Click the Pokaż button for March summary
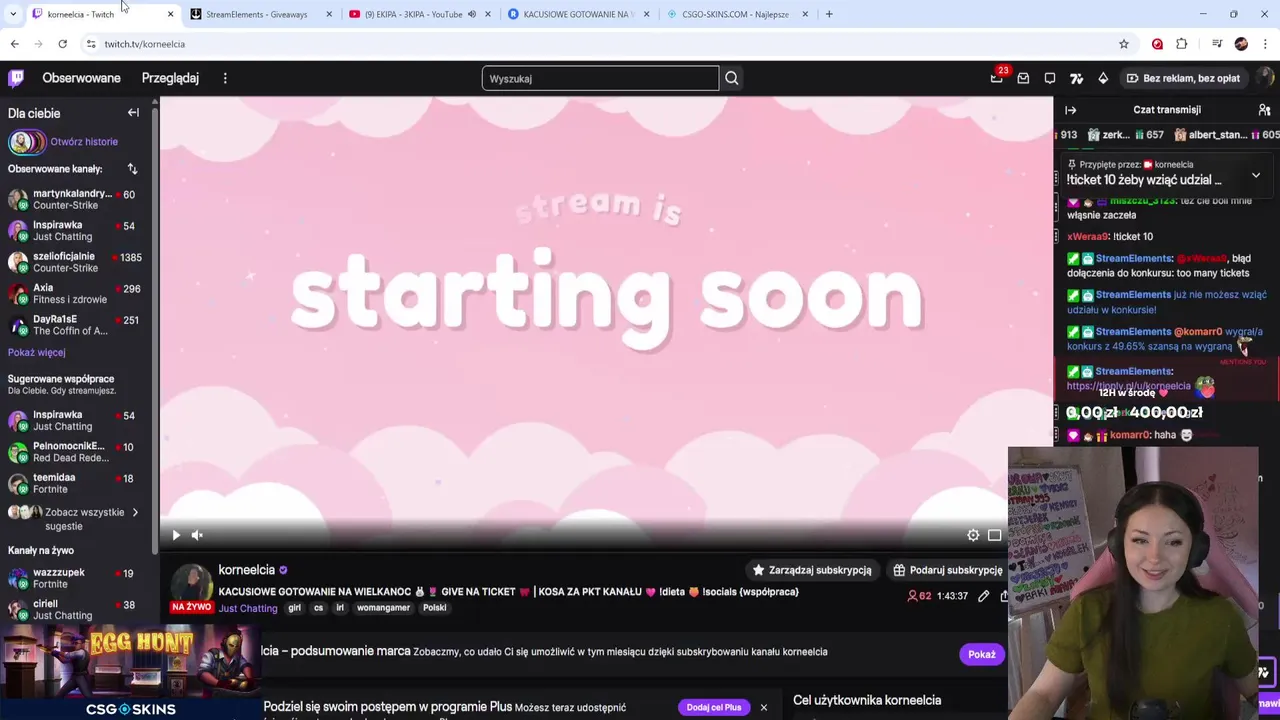 coord(981,654)
